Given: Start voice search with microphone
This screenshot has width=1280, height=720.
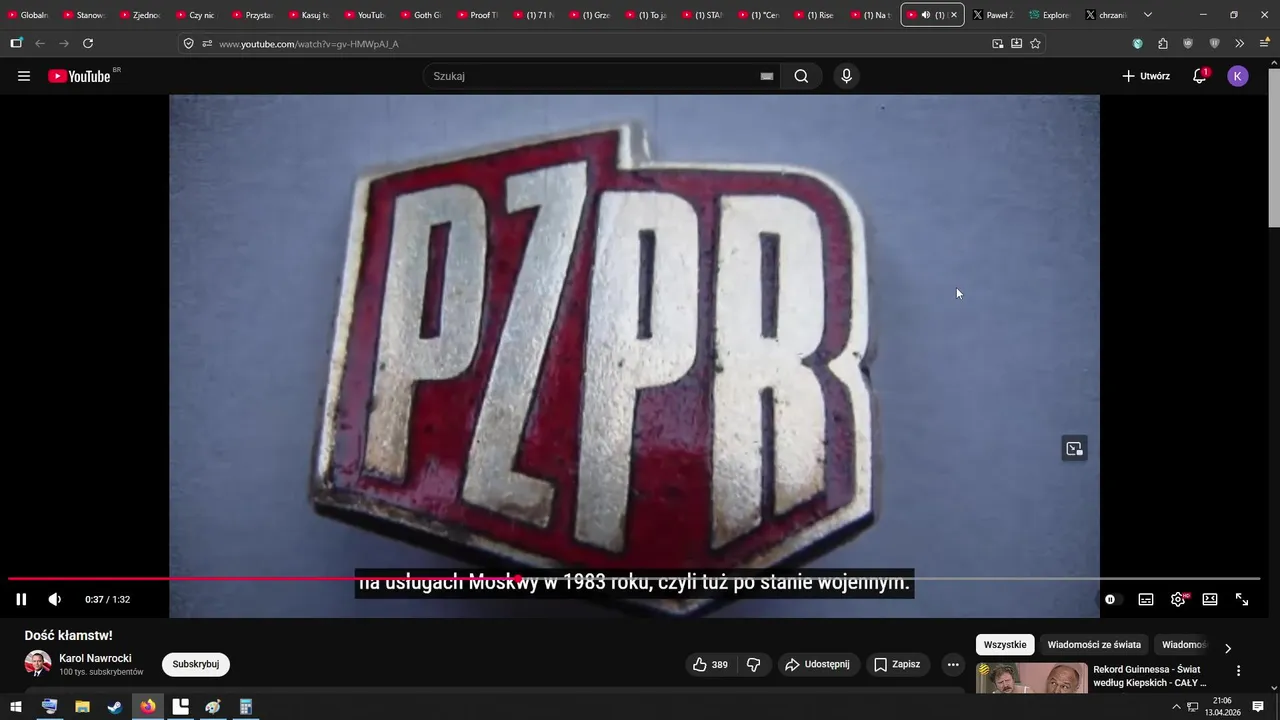Looking at the screenshot, I should [847, 76].
